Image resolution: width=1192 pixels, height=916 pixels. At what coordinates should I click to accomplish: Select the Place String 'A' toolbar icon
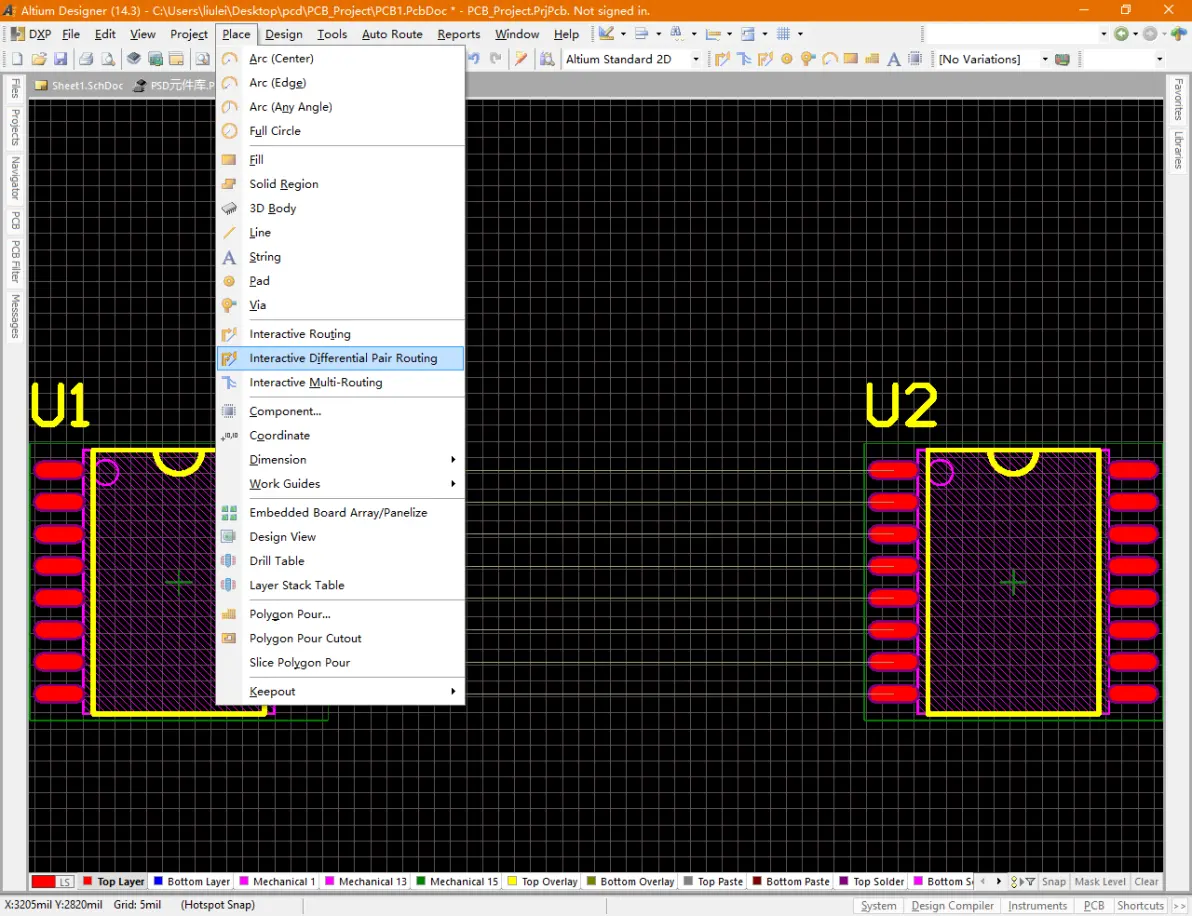coord(893,59)
